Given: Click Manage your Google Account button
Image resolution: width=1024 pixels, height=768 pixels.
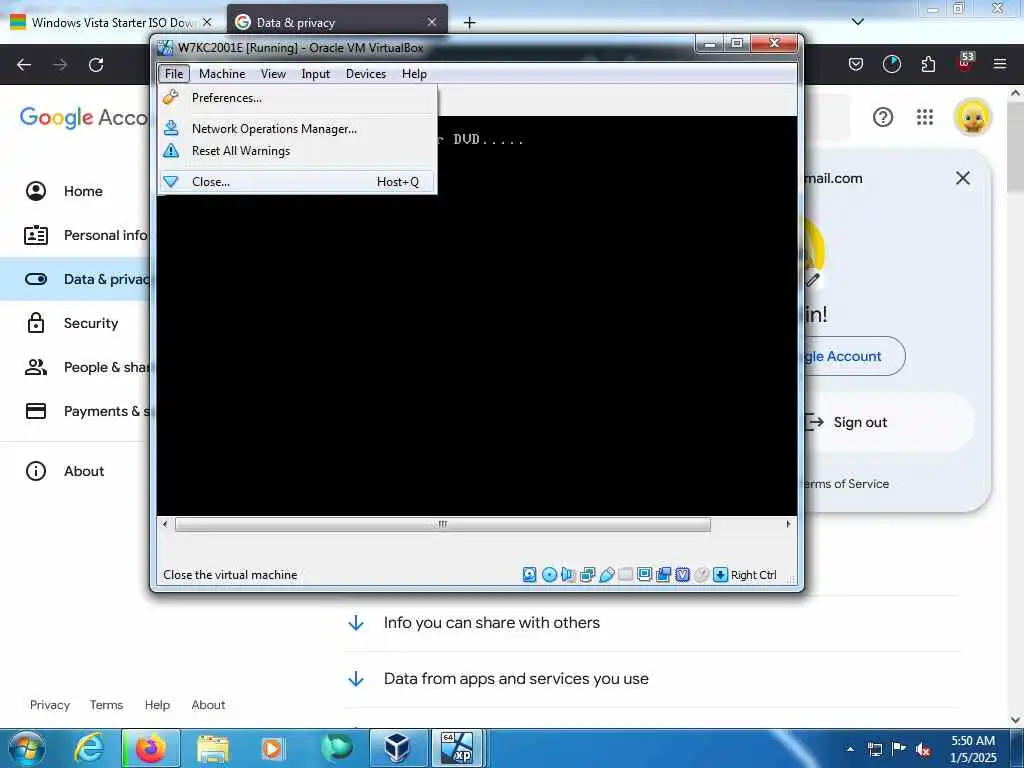Looking at the screenshot, I should pyautogui.click(x=854, y=356).
